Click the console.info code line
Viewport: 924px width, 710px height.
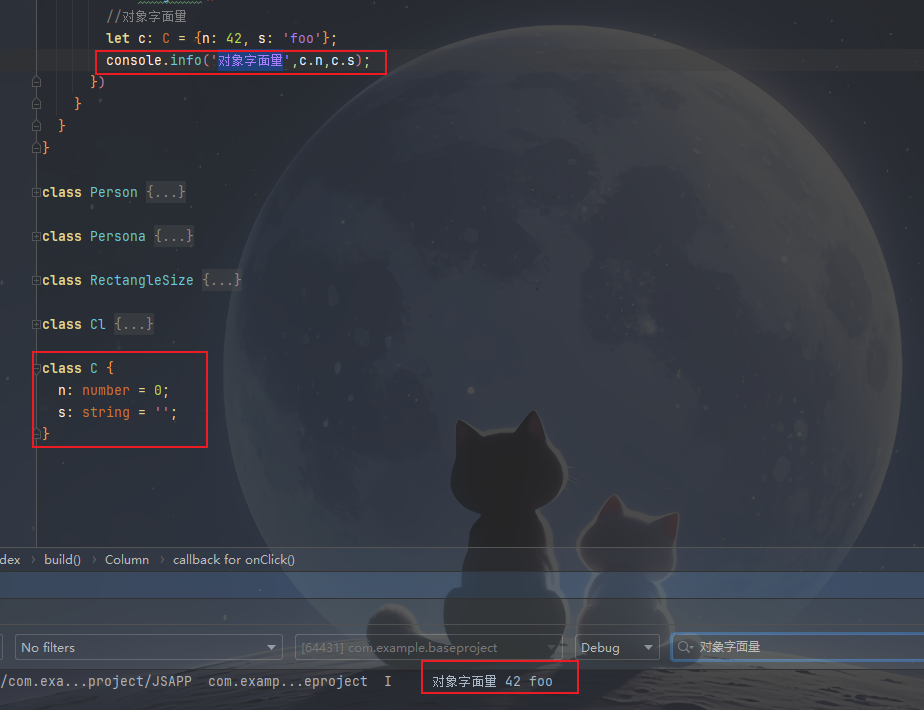click(x=238, y=61)
